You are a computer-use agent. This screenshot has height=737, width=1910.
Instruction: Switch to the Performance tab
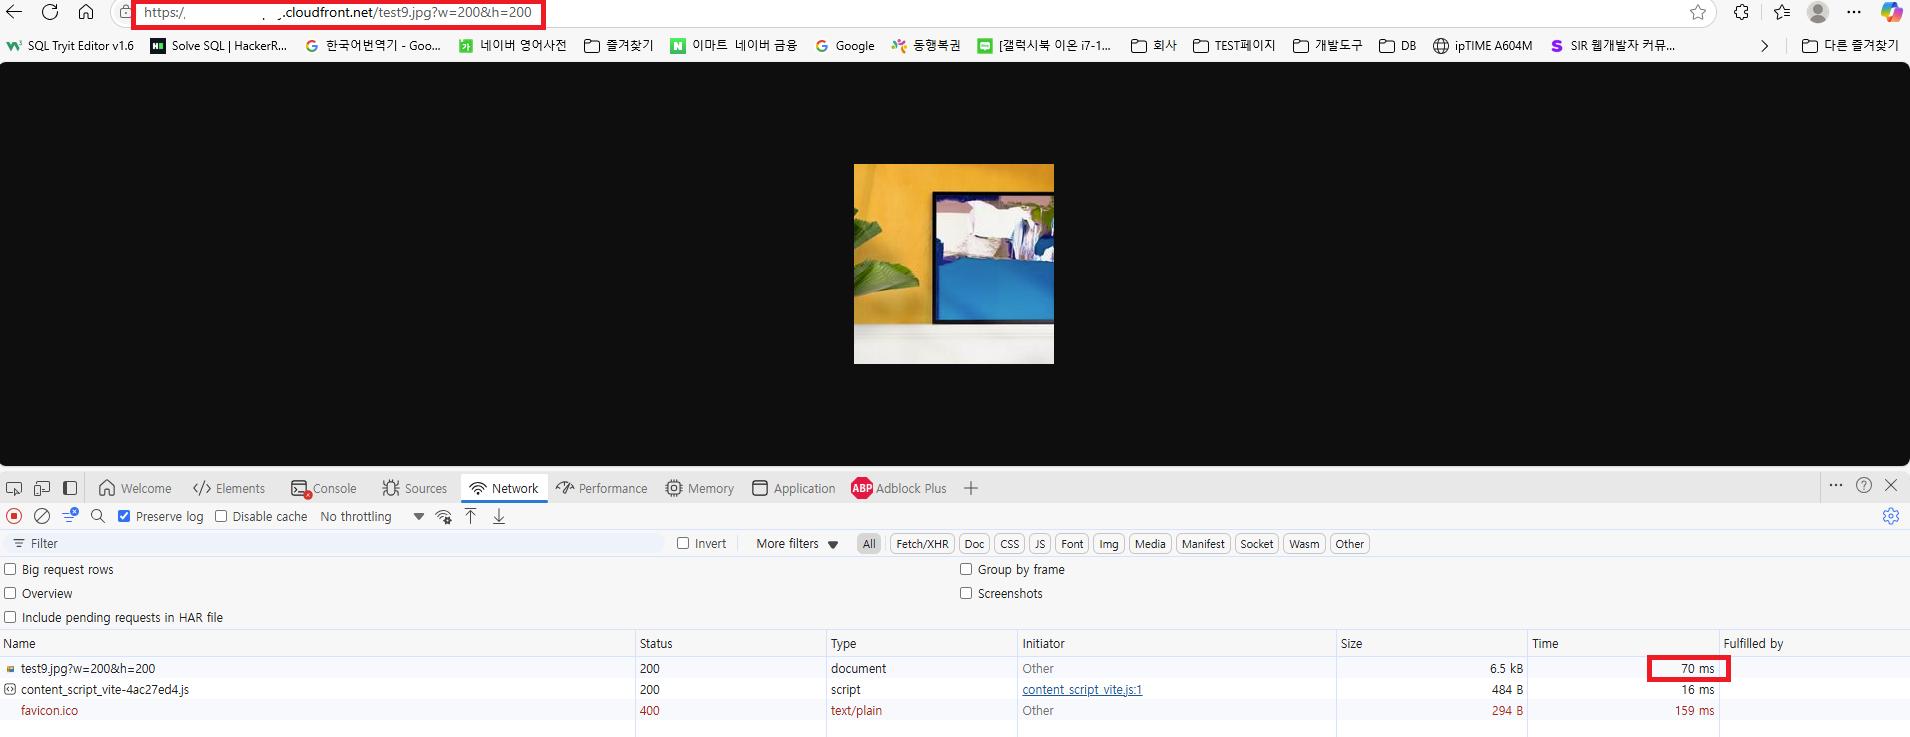tap(602, 488)
